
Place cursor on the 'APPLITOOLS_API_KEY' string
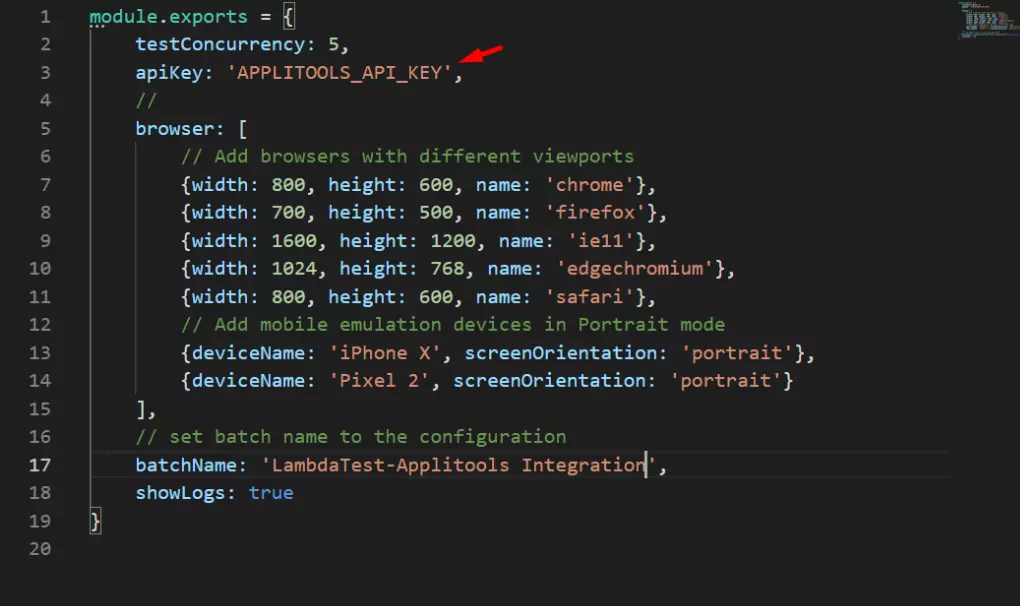click(339, 73)
